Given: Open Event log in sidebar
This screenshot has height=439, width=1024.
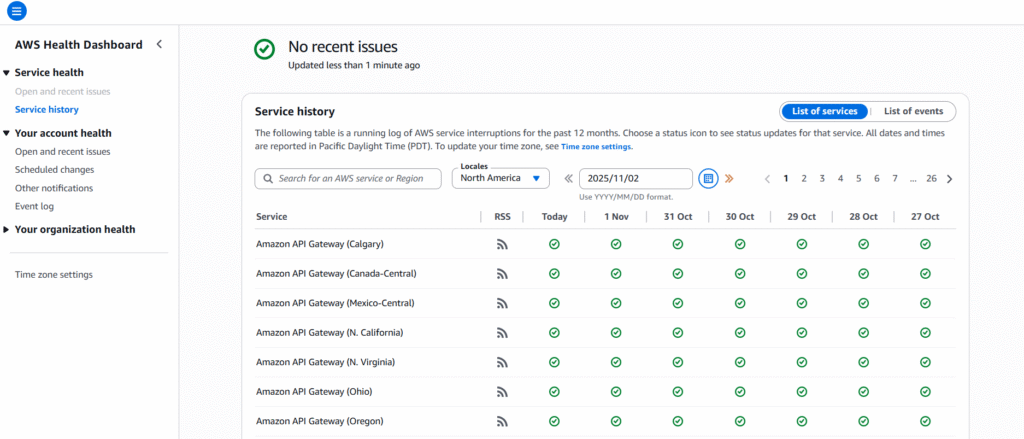Looking at the screenshot, I should [x=34, y=206].
